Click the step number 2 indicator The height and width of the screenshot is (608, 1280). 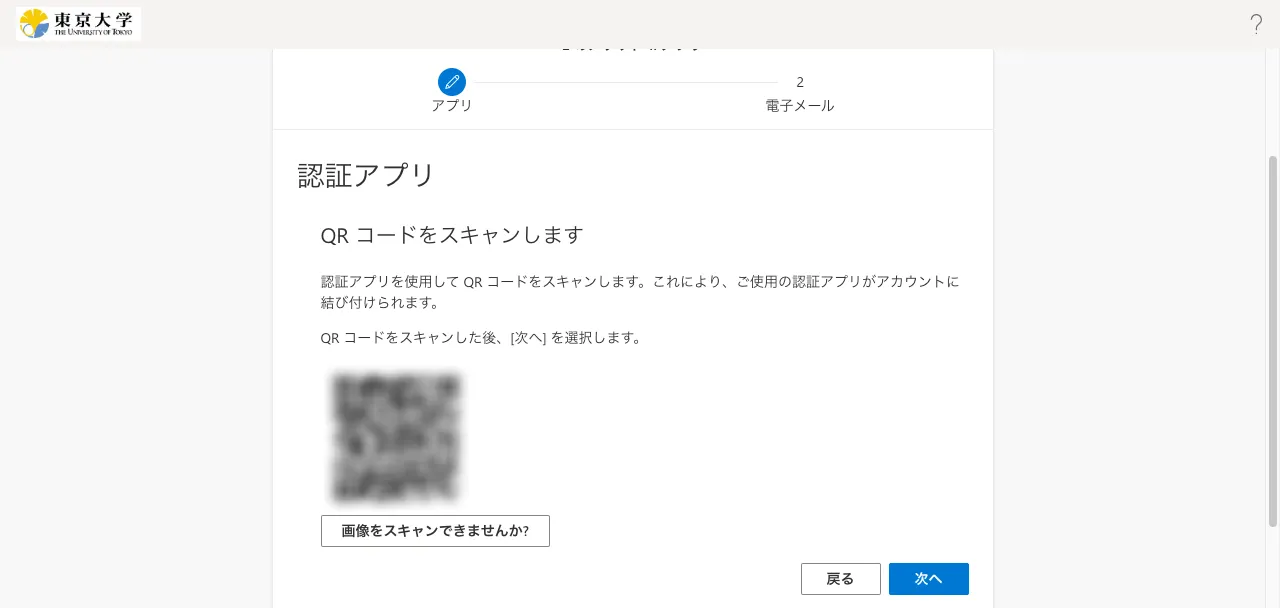tap(800, 82)
